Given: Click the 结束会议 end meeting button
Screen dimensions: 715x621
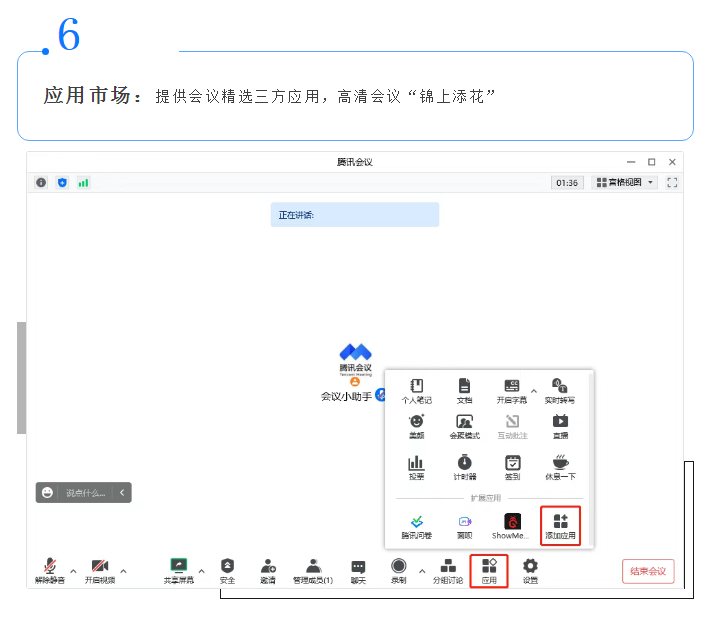Looking at the screenshot, I should tap(648, 571).
